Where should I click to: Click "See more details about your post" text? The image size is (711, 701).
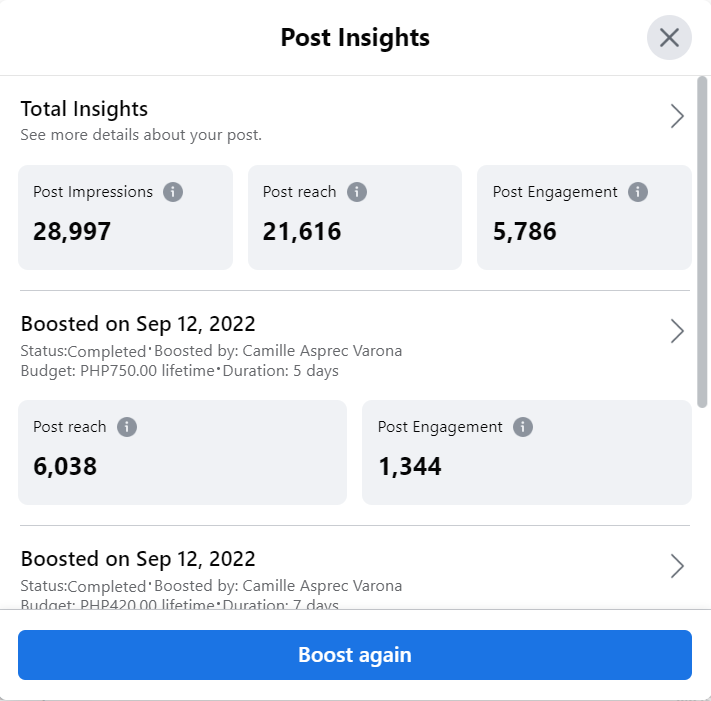click(x=141, y=135)
